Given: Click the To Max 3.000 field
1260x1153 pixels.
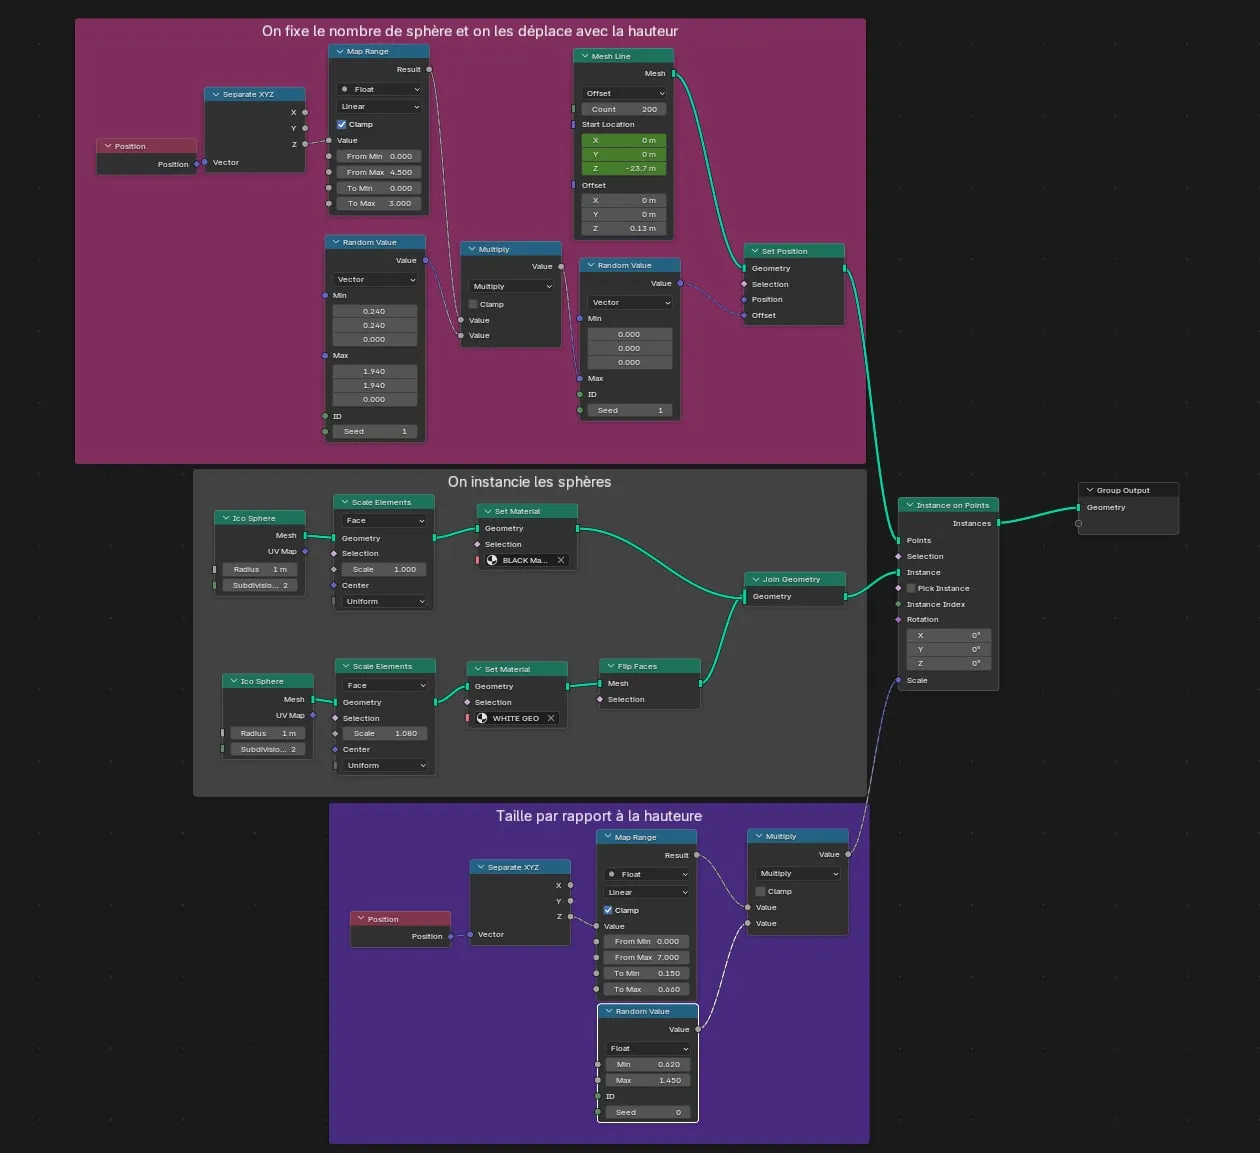Looking at the screenshot, I should click(x=379, y=203).
